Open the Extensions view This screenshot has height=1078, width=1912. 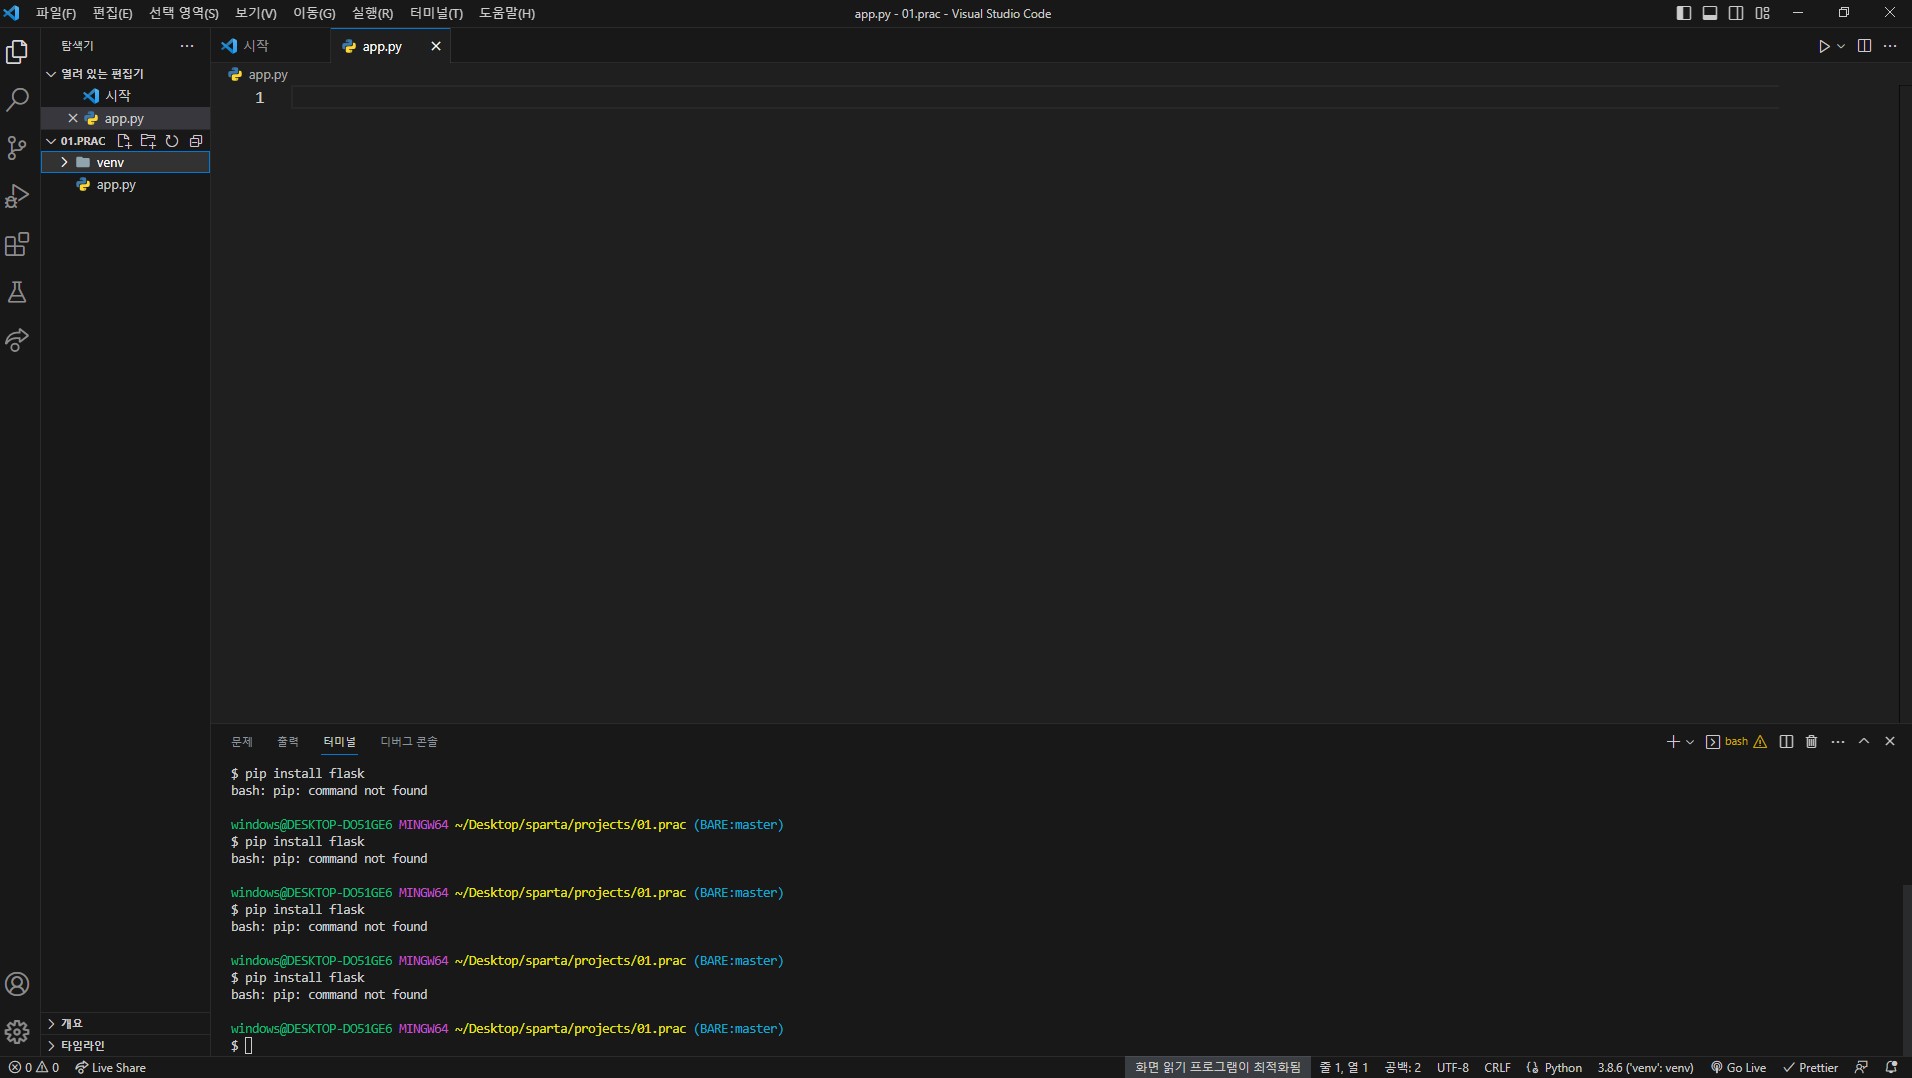tap(17, 244)
